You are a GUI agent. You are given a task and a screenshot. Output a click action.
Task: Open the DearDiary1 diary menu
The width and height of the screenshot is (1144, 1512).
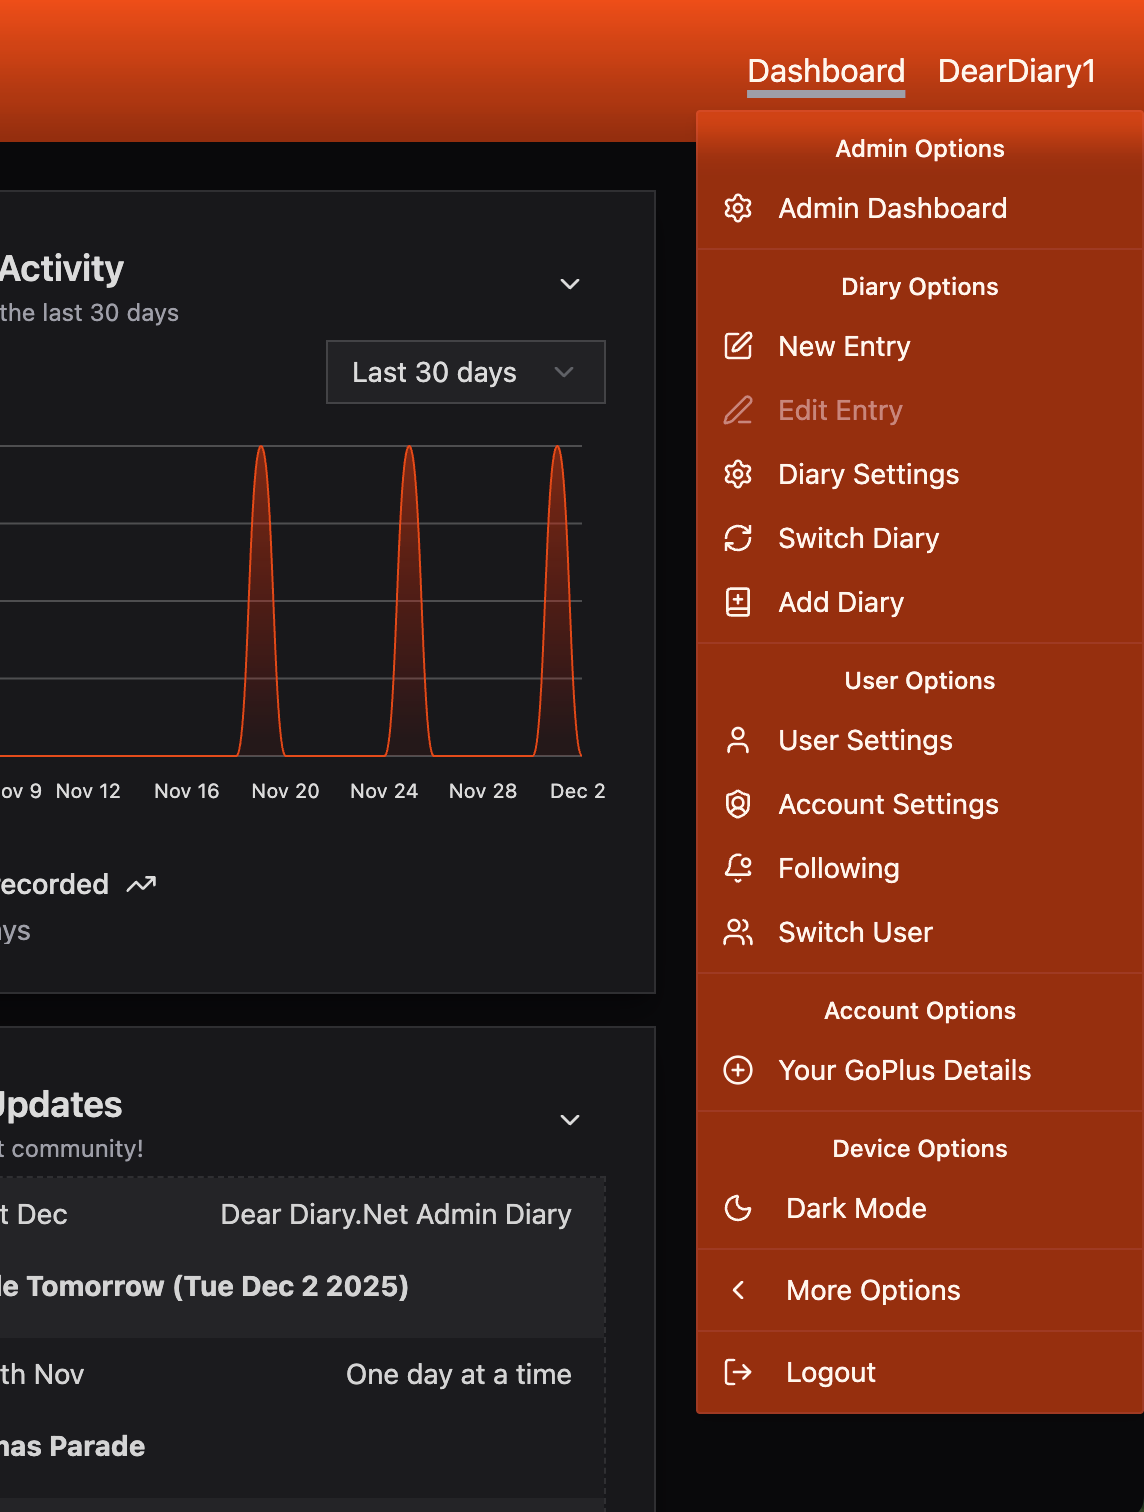point(1016,71)
